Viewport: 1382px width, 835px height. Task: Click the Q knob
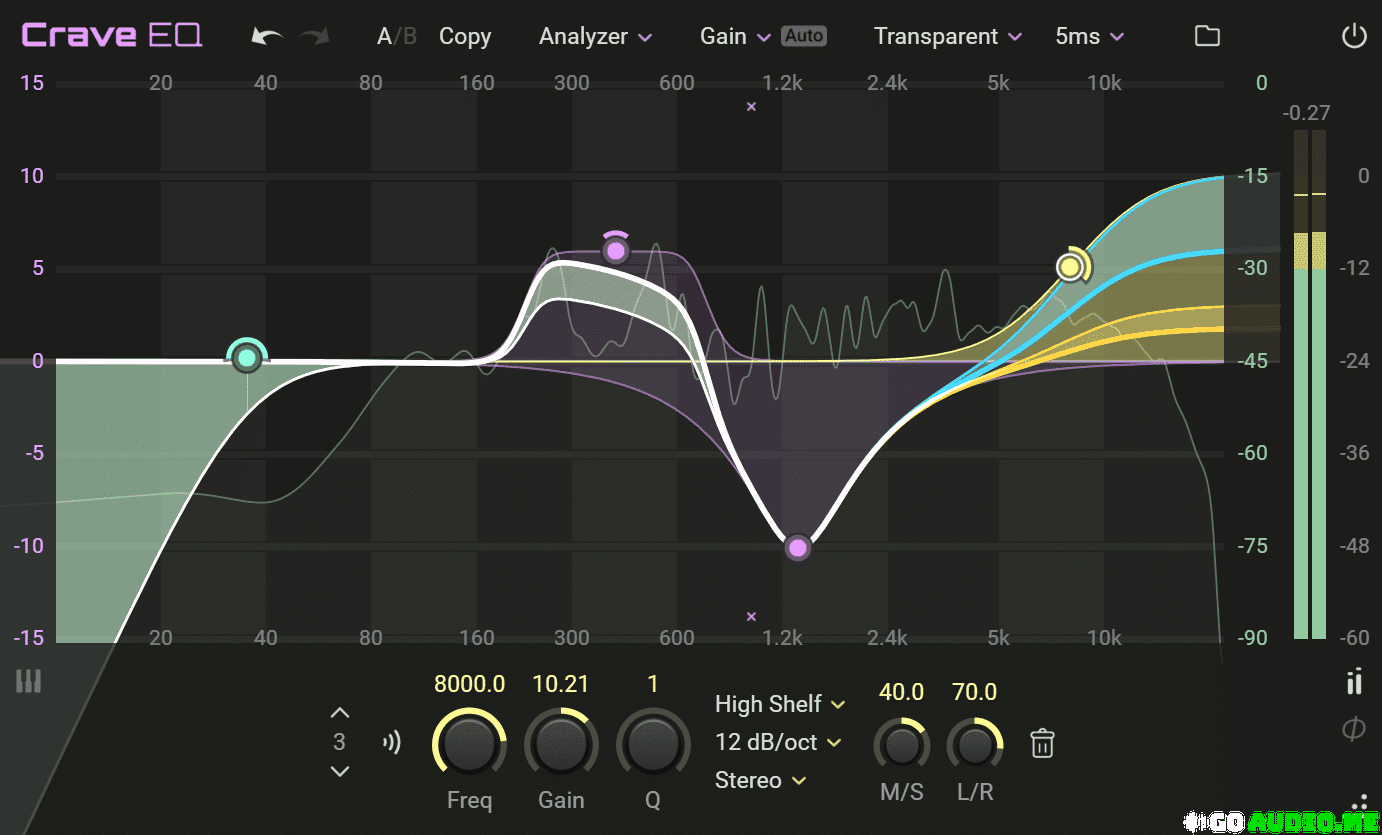click(653, 745)
